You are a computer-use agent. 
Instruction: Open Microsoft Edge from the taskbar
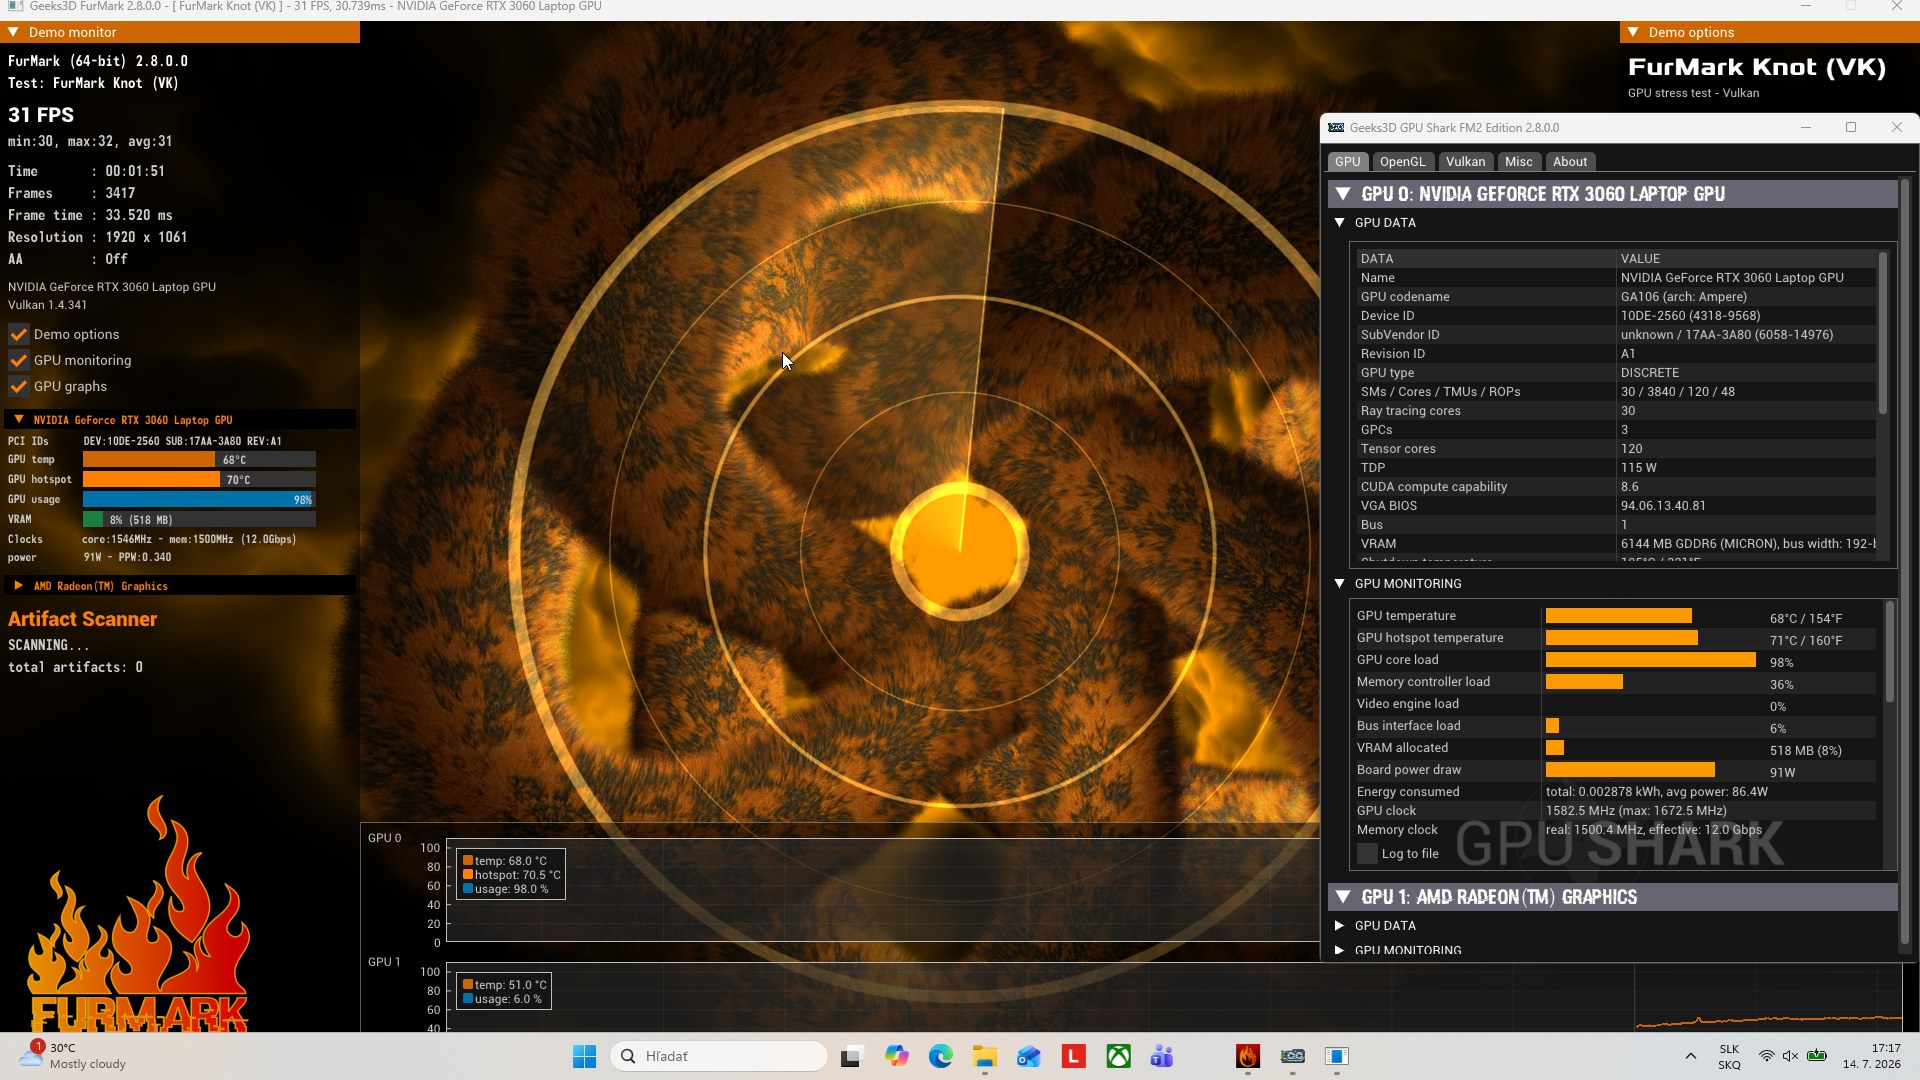(940, 1056)
